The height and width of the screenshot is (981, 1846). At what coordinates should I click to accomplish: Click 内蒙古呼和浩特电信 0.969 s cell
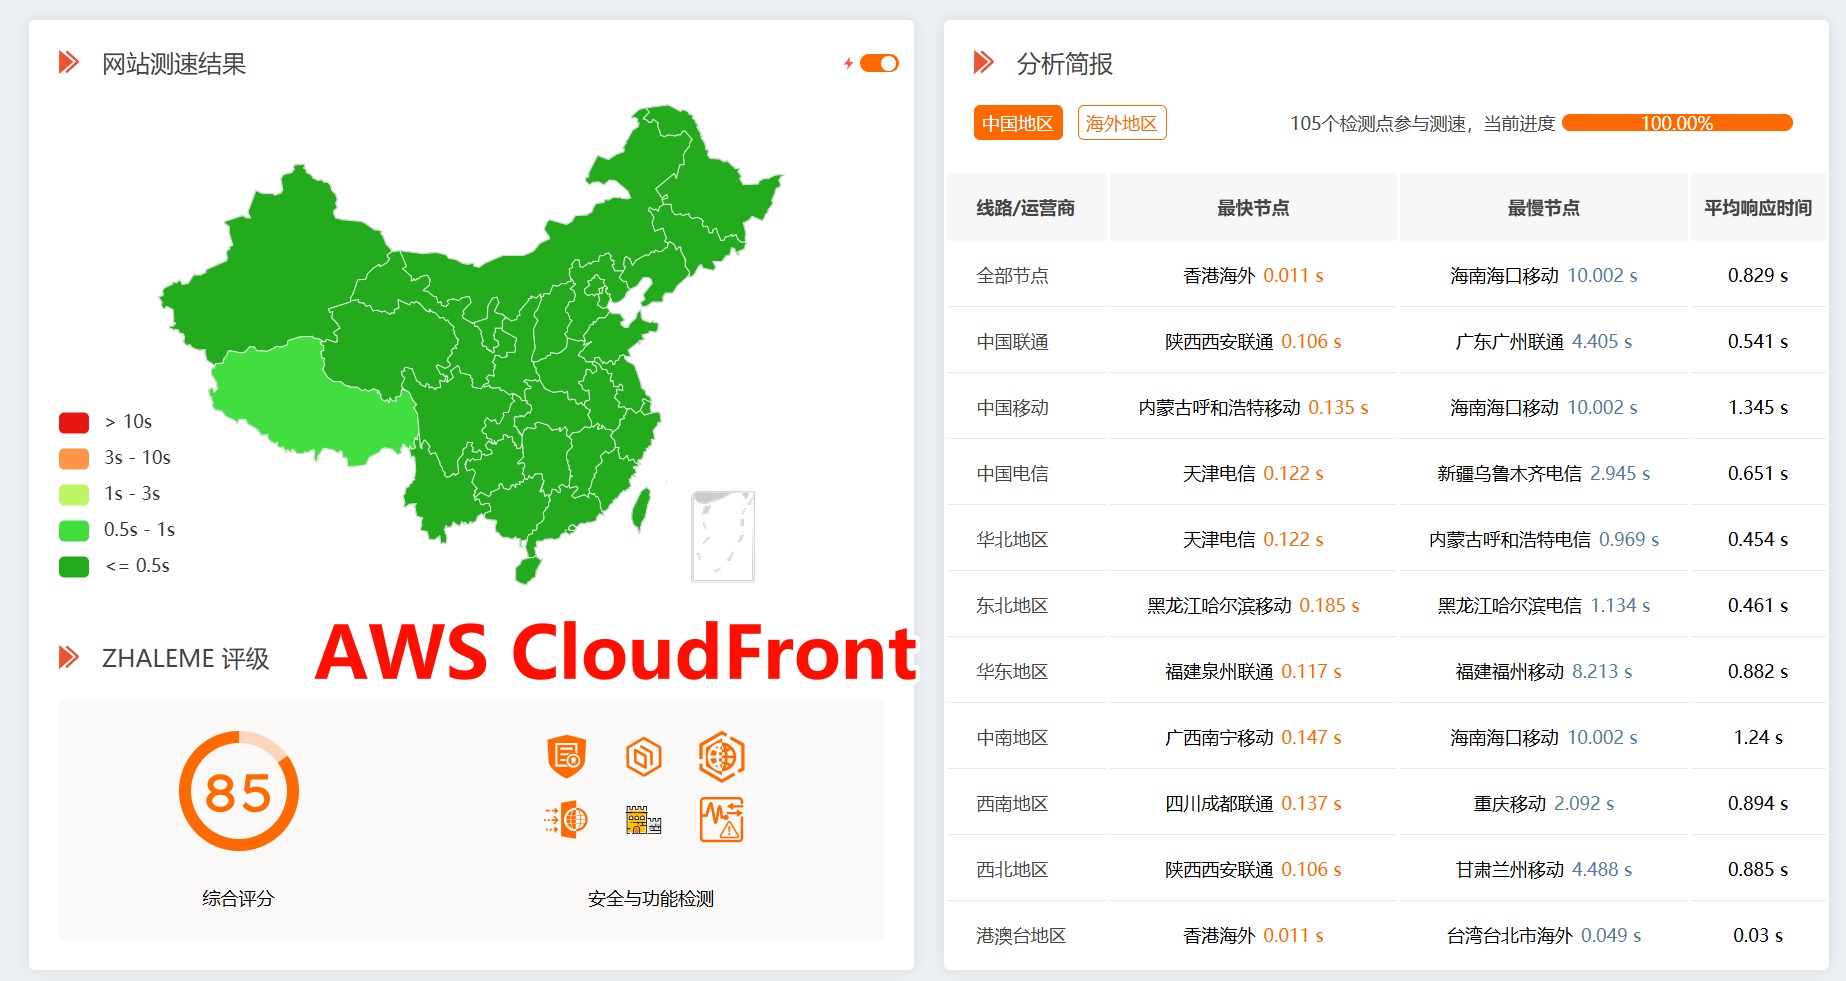tap(1544, 539)
